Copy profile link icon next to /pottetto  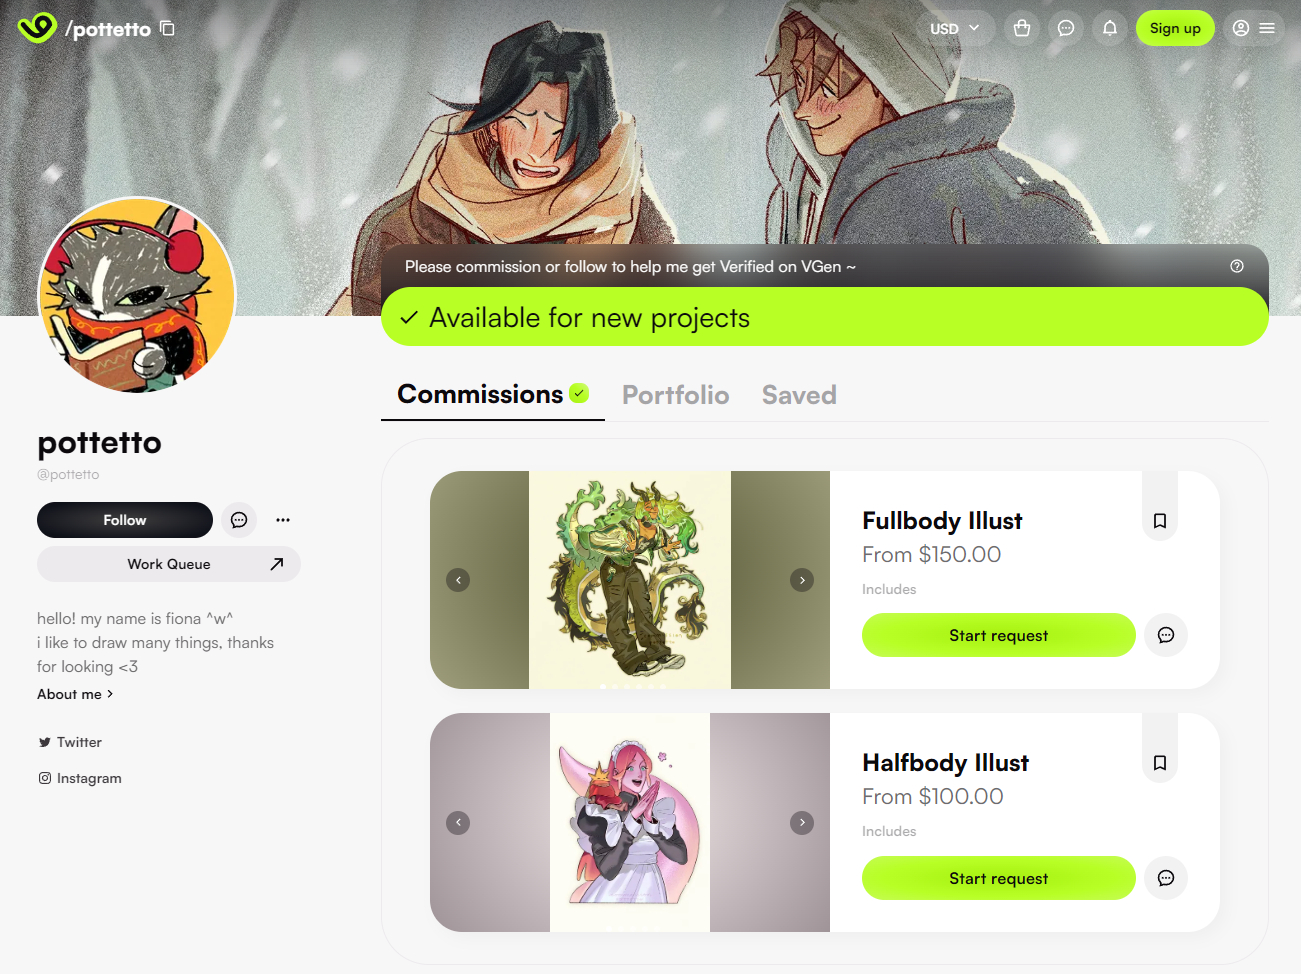[167, 28]
